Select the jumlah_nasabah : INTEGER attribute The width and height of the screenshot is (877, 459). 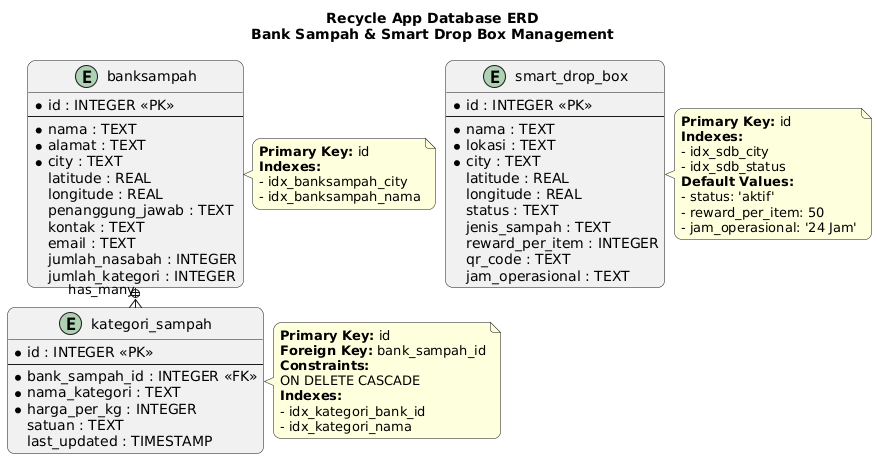[141, 258]
